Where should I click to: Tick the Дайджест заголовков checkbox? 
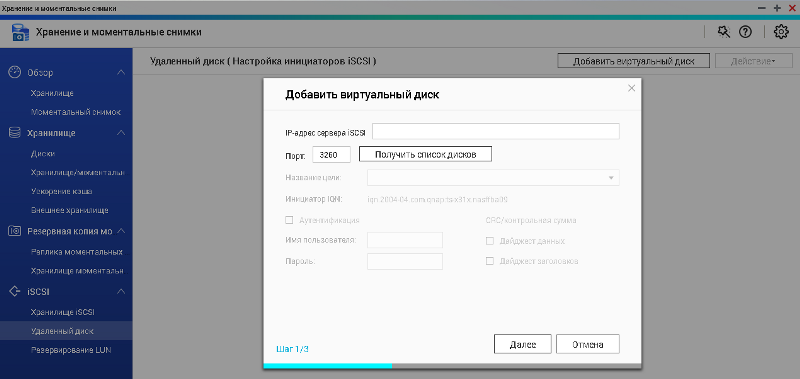[490, 261]
